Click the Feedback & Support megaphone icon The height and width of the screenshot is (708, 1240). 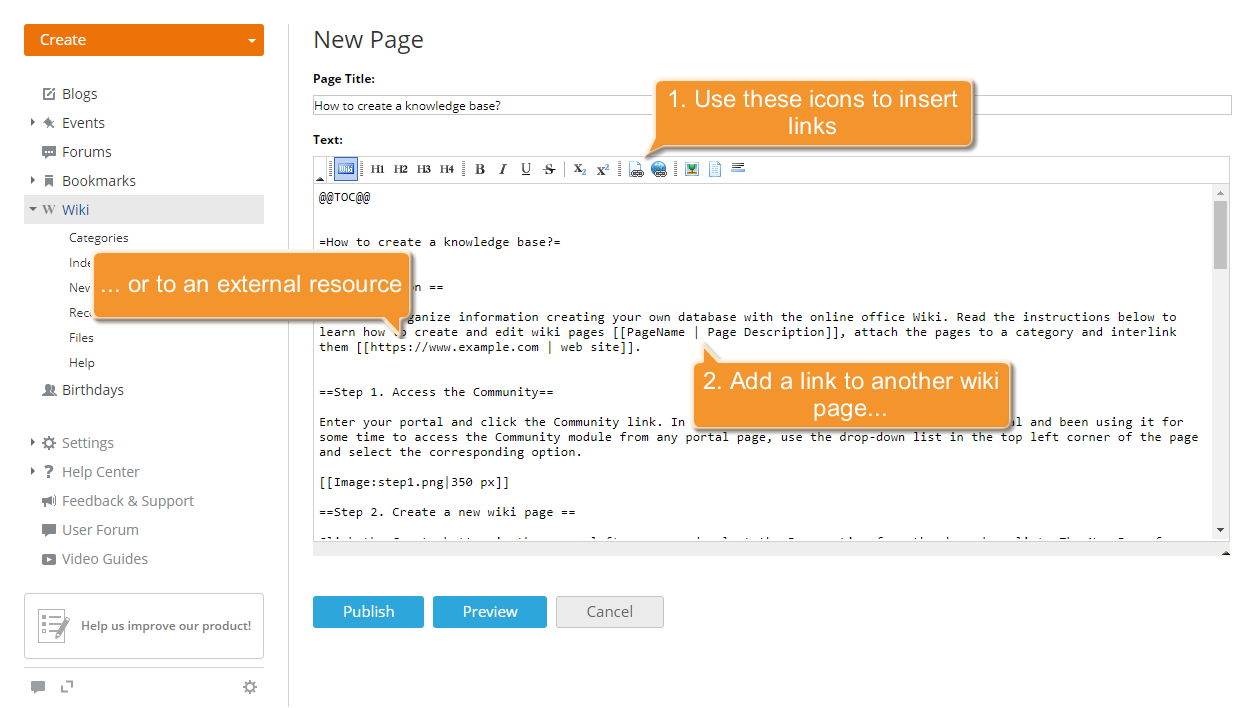[49, 501]
